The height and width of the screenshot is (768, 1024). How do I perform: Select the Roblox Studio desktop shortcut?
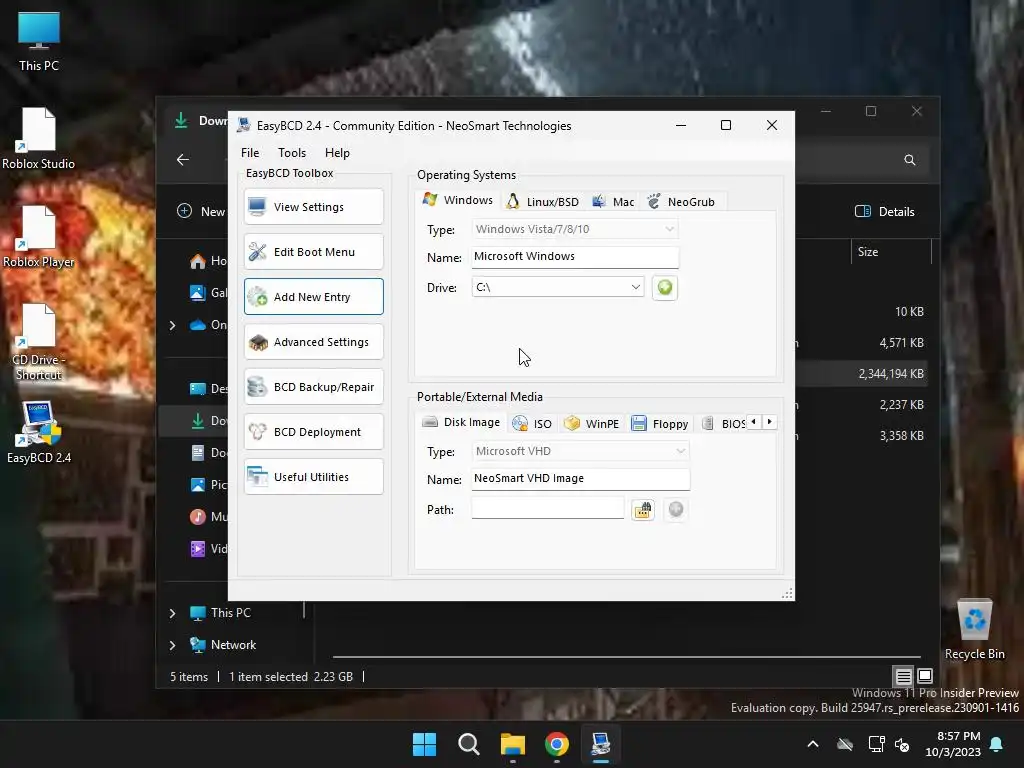pyautogui.click(x=39, y=138)
